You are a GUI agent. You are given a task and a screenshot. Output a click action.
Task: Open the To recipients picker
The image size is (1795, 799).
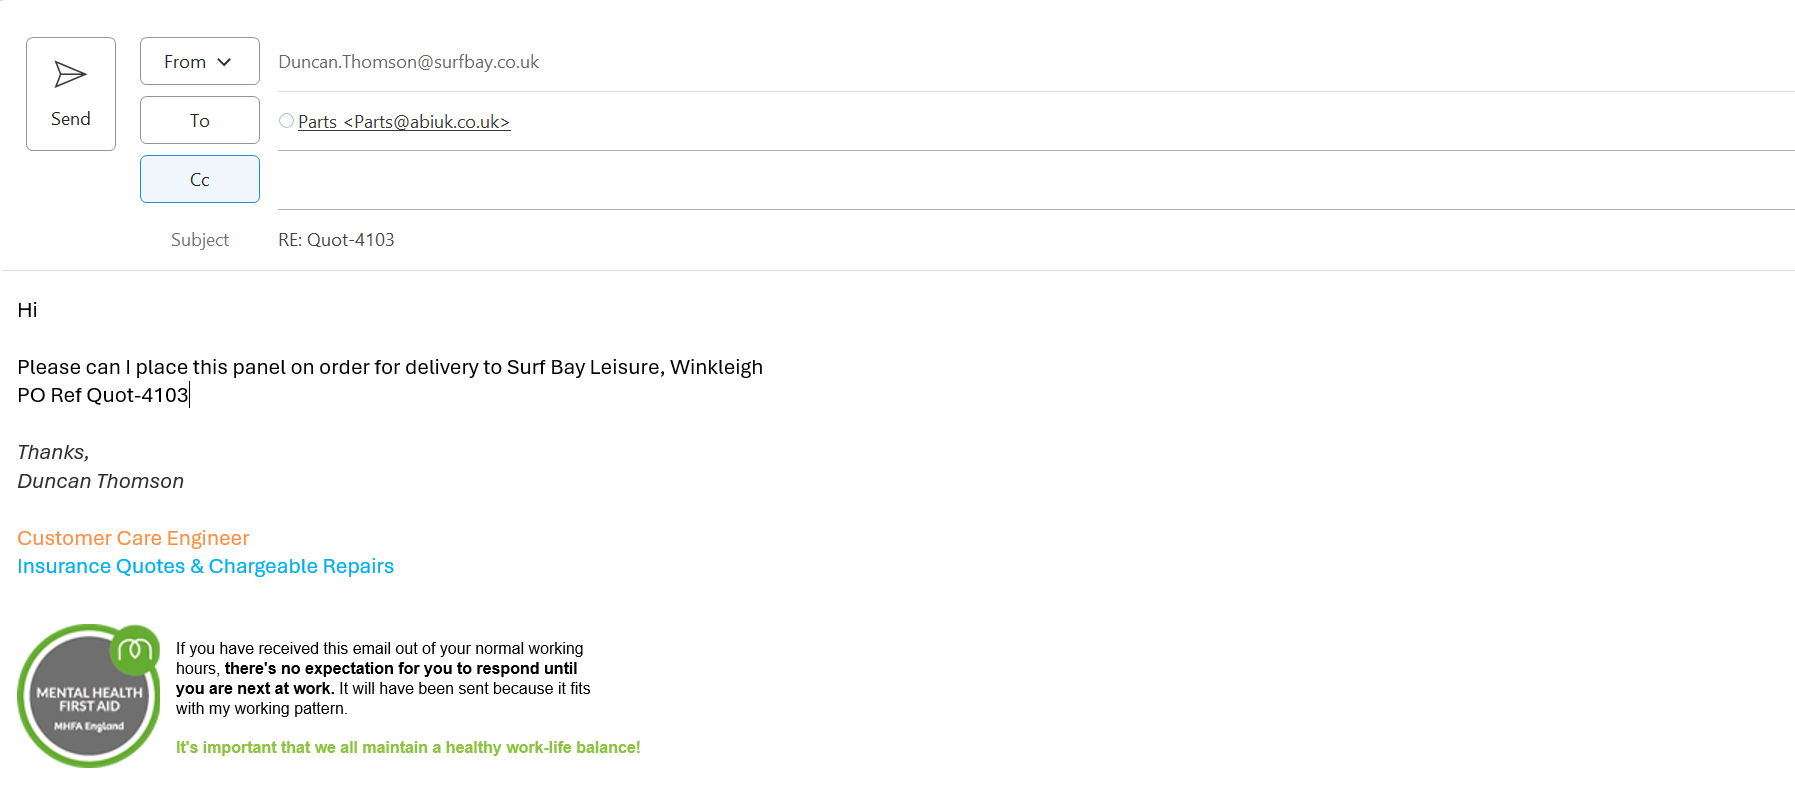pos(199,121)
